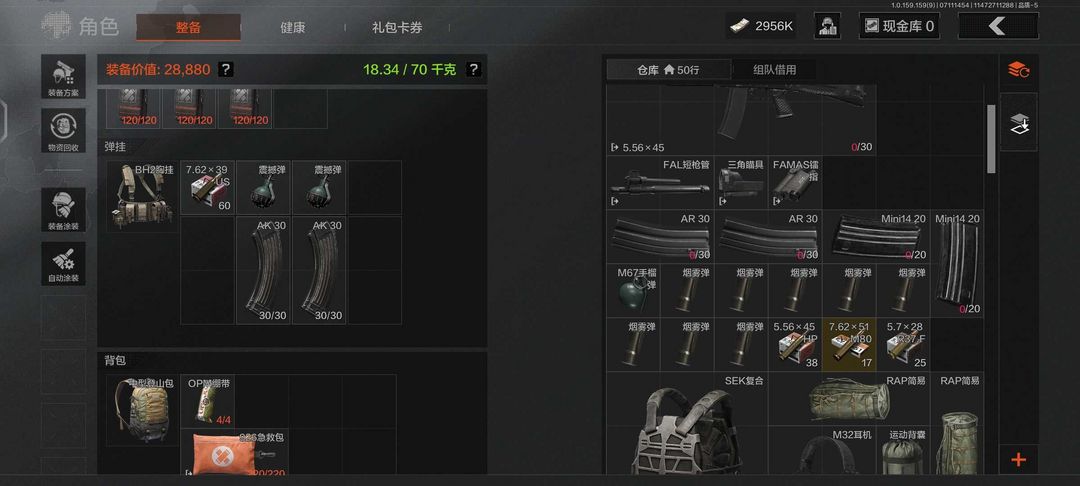Click the back arrow button
The image size is (1080, 486).
(998, 26)
